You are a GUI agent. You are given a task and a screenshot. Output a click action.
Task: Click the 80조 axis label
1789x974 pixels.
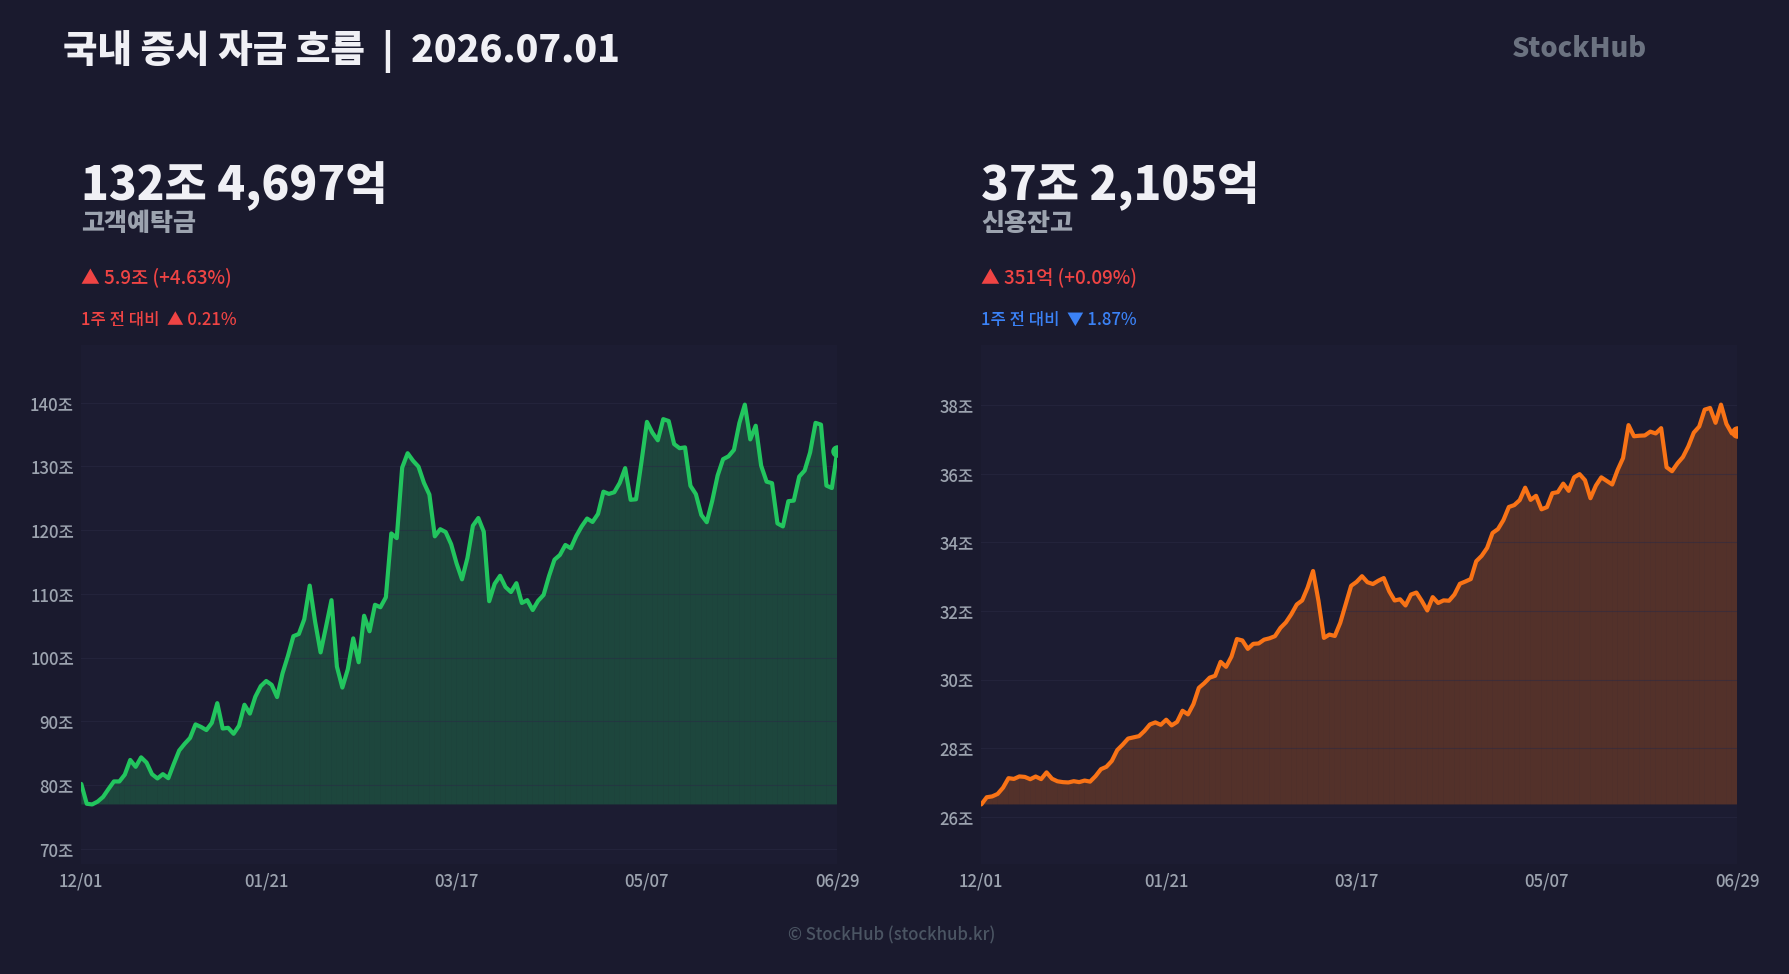pos(56,787)
